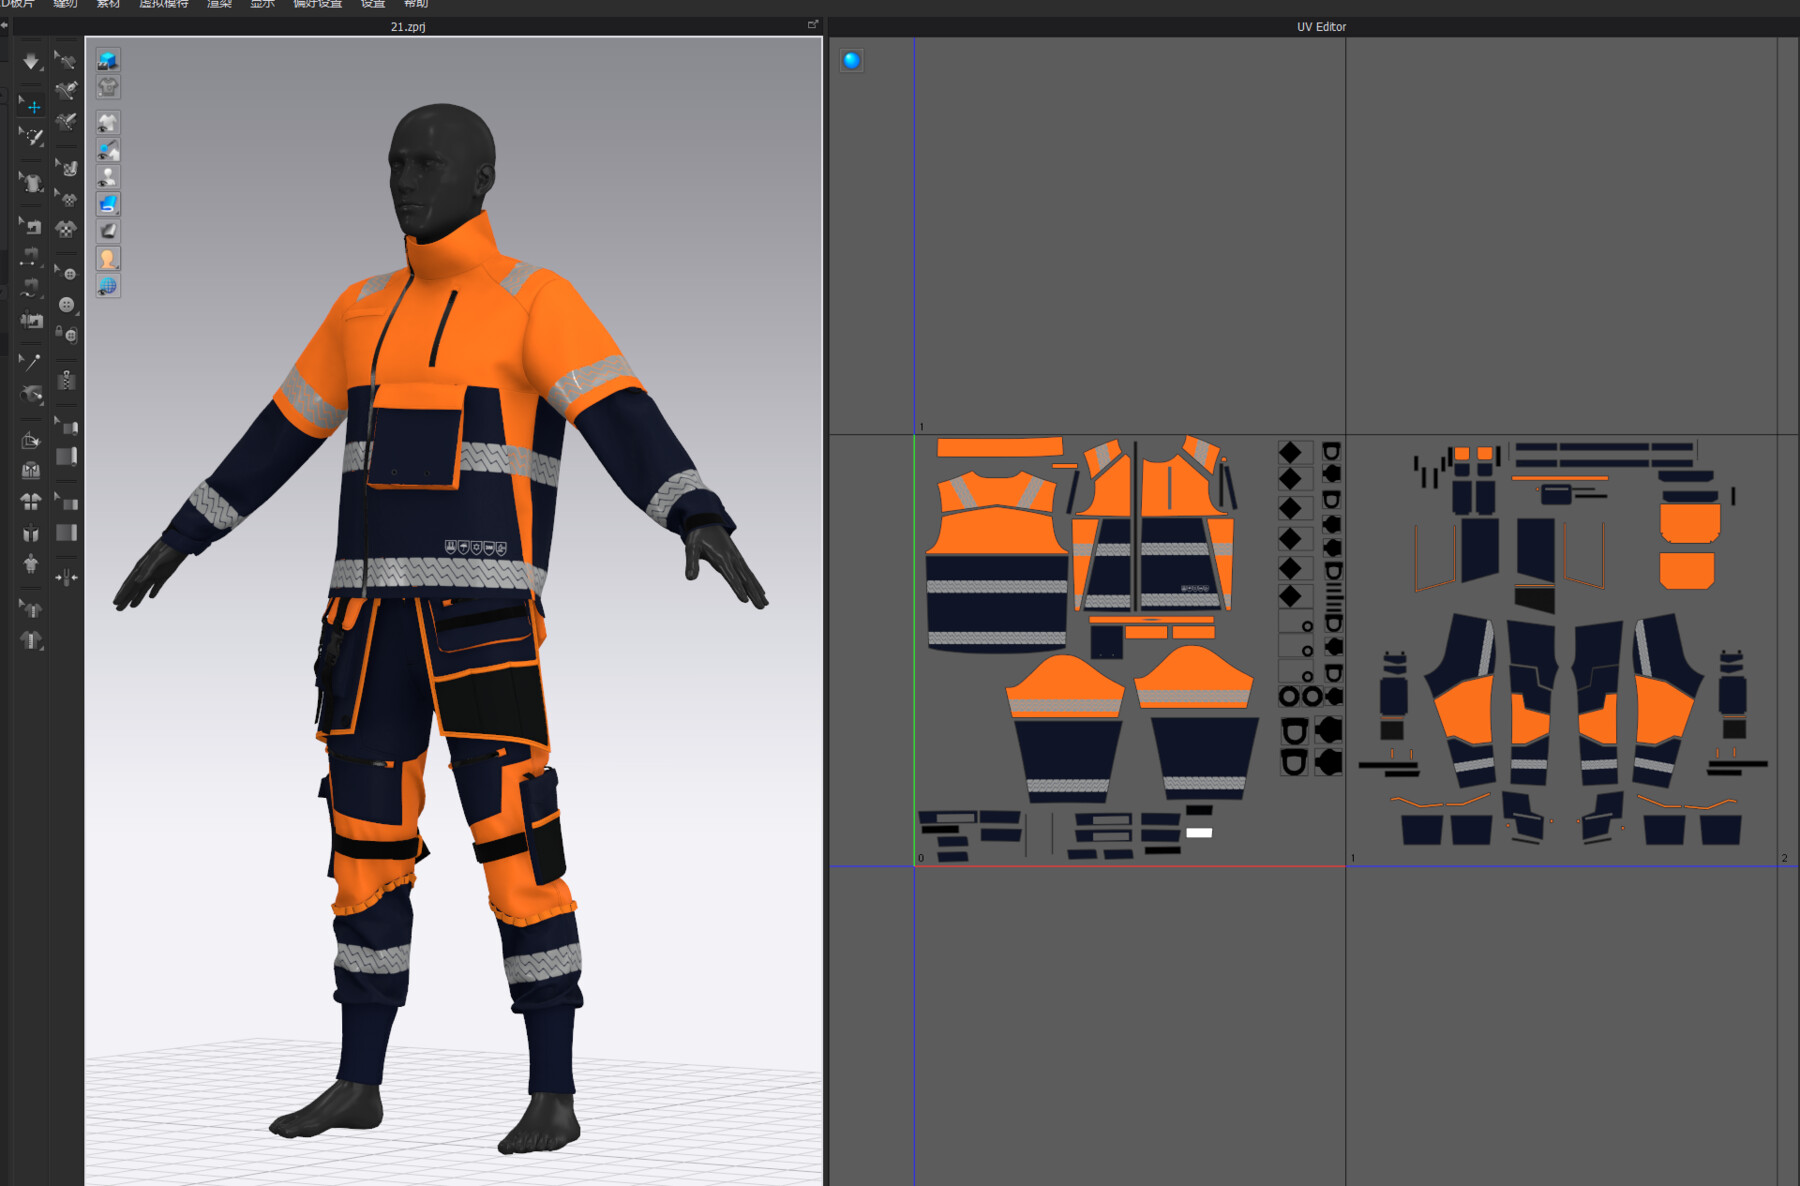Viewport: 1800px width, 1186px height.
Task: Toggle the grey T-shirt display icon
Action: click(108, 88)
